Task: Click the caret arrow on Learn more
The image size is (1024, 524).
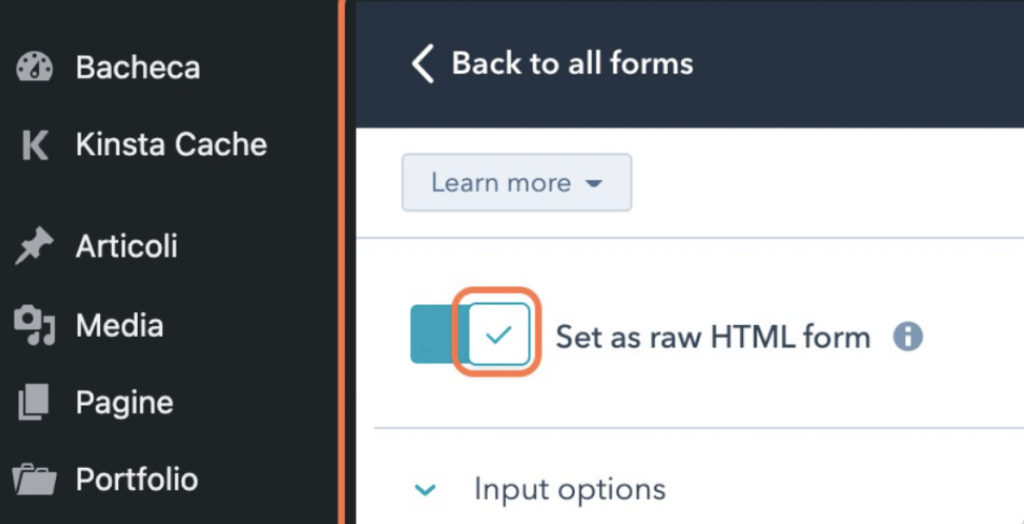Action: pos(594,184)
